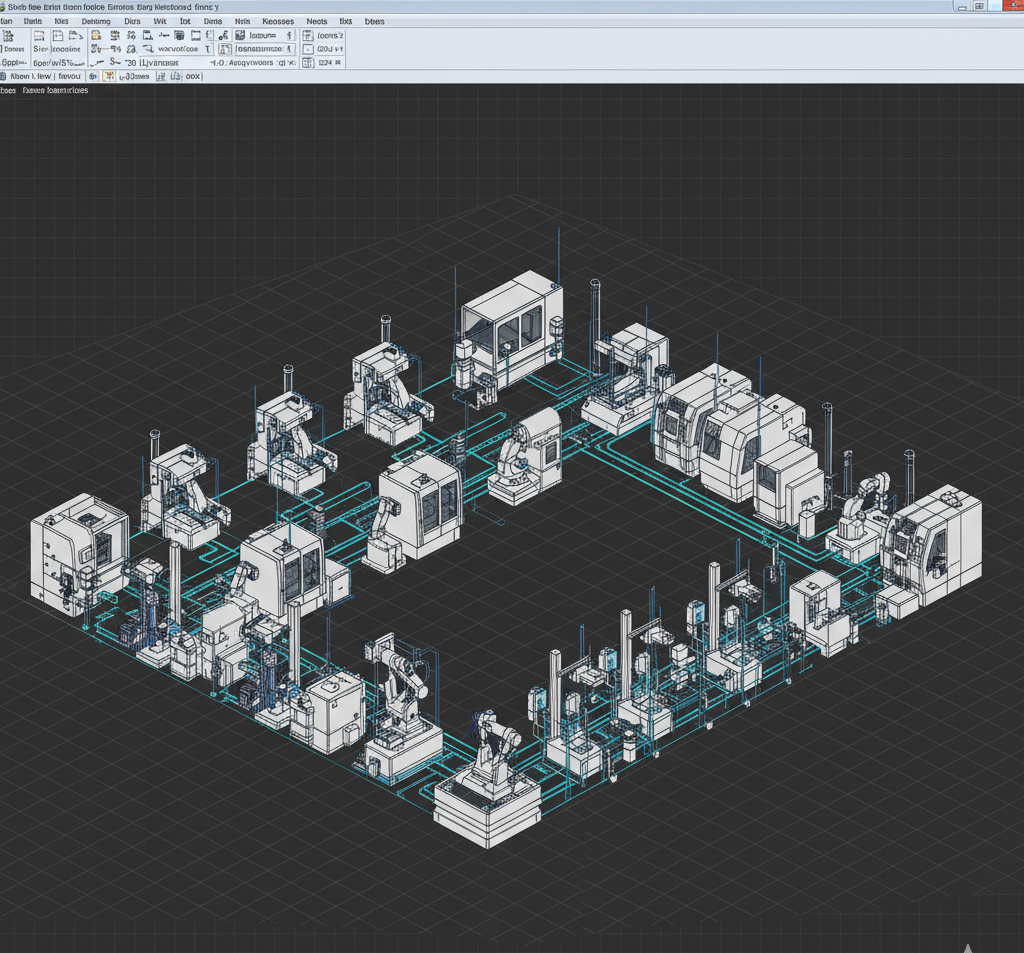Screen dimensions: 1024x953
Task: Click the blue icon left of the orange grid icon
Action: click(x=94, y=76)
